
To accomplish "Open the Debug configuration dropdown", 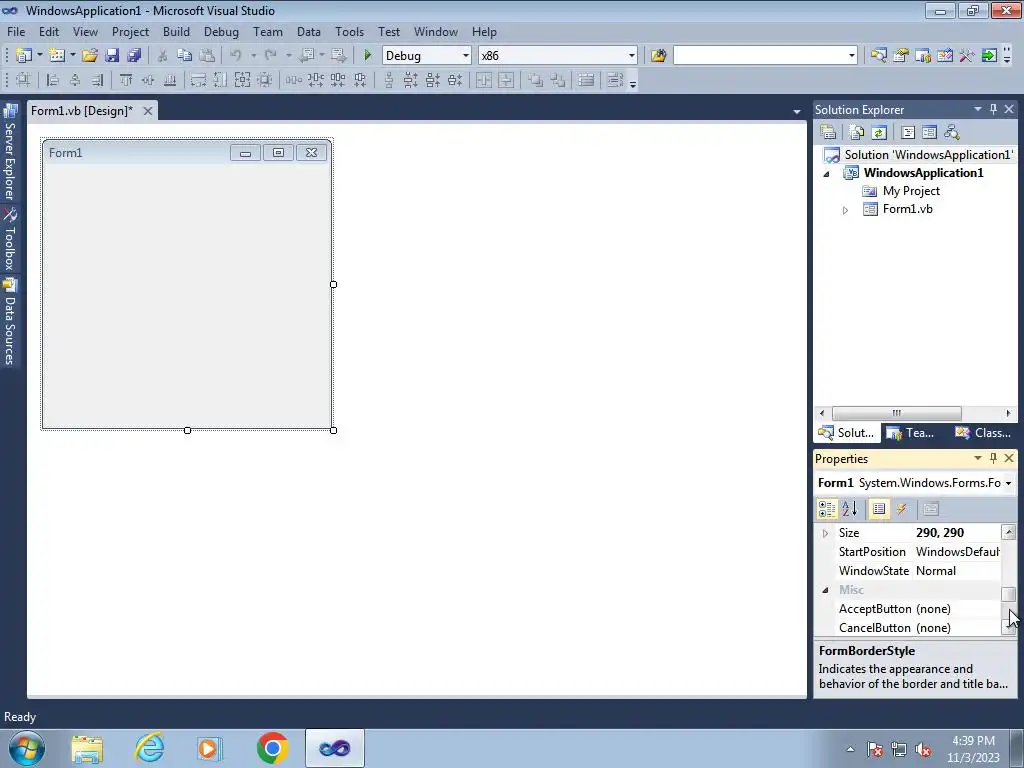I will point(466,56).
